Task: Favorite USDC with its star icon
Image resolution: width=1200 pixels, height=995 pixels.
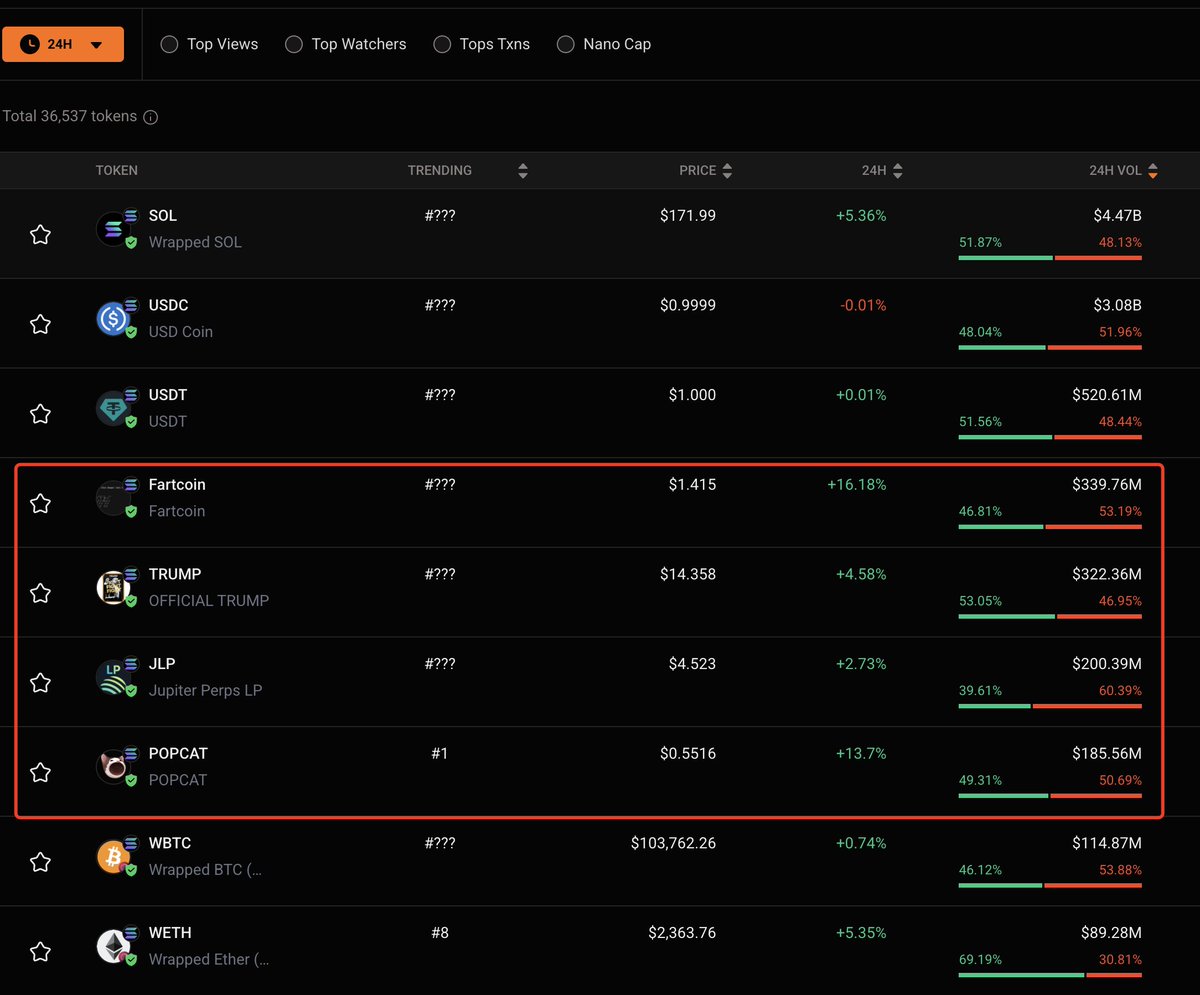Action: click(x=40, y=324)
